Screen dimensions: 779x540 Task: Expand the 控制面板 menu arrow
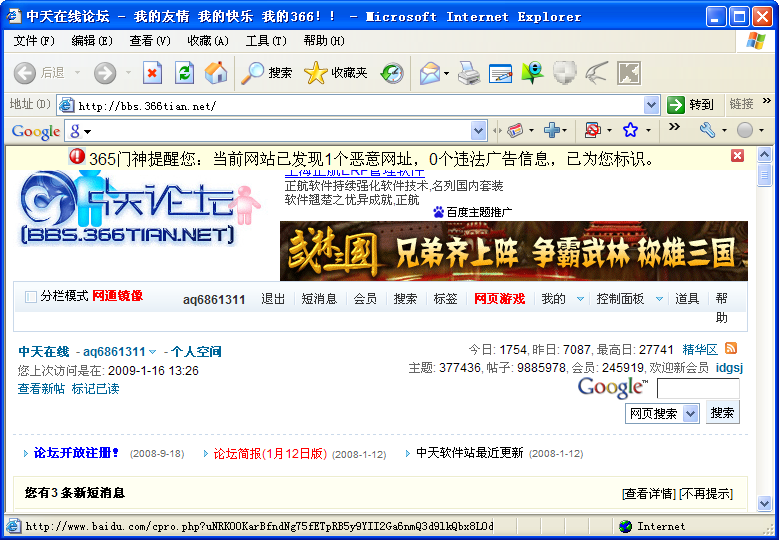click(659, 299)
